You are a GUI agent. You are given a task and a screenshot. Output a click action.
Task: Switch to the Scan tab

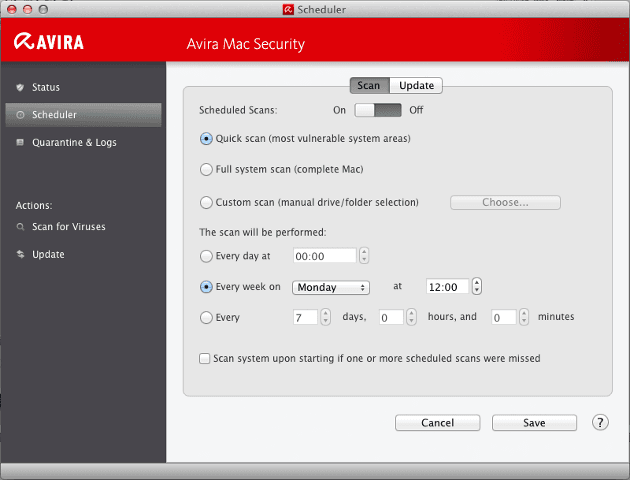(x=368, y=86)
